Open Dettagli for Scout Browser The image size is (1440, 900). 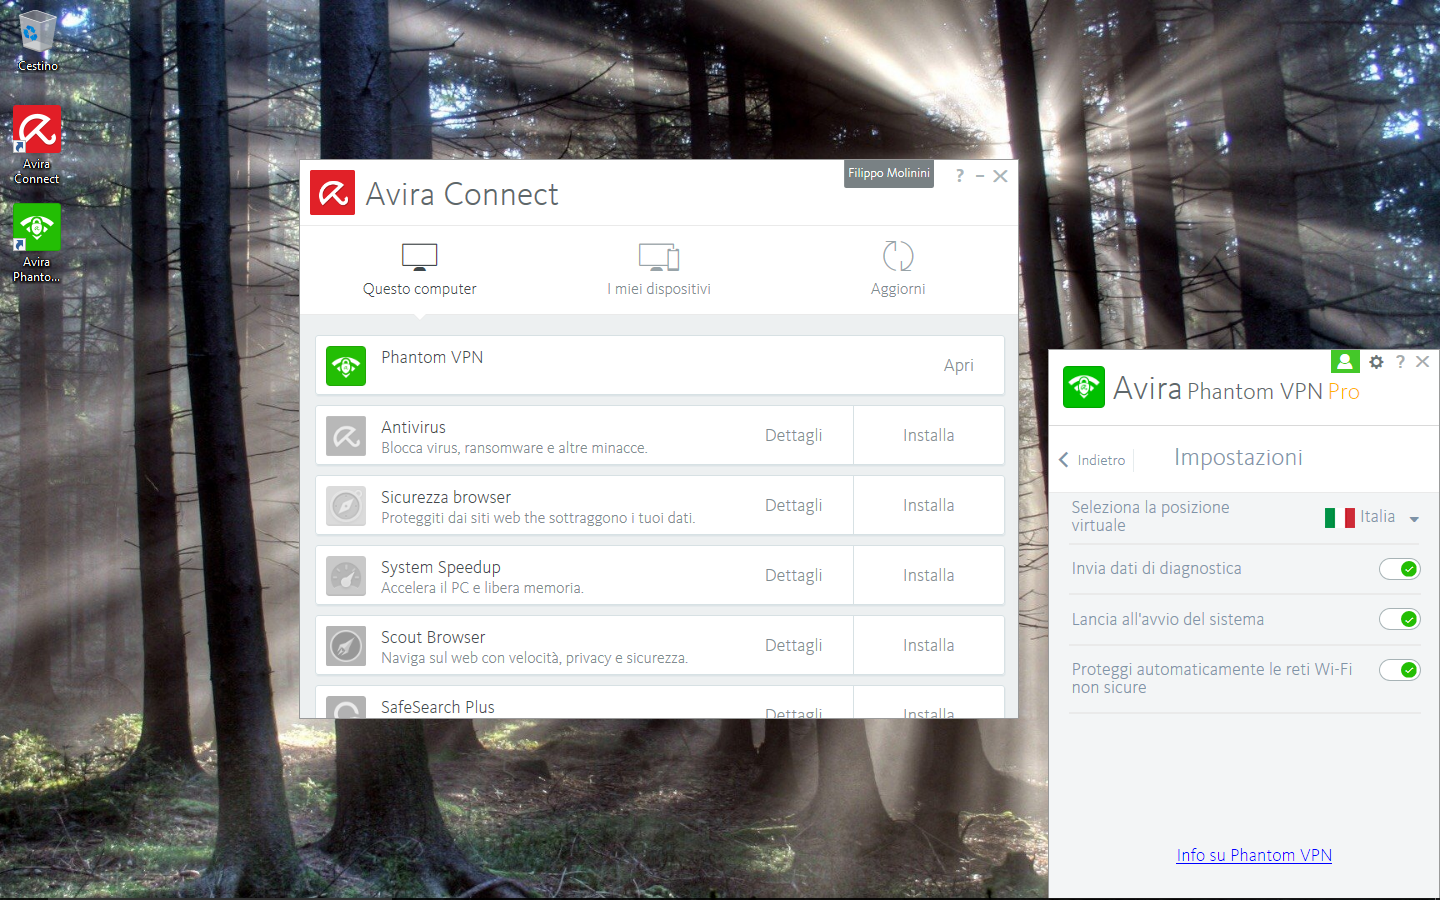(794, 646)
